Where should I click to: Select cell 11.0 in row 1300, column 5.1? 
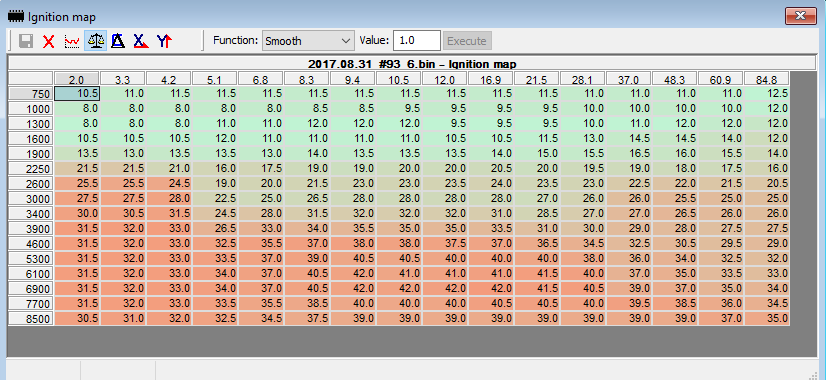tap(215, 124)
